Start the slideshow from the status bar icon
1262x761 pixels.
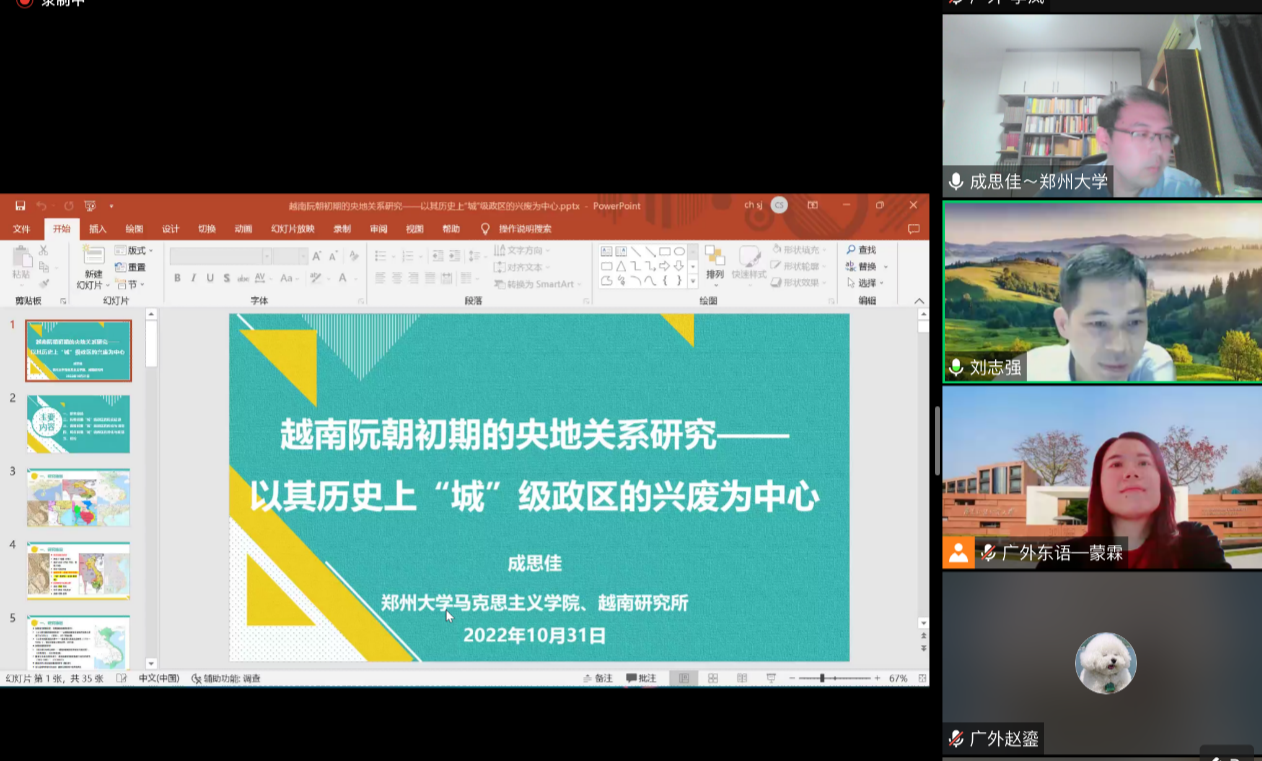770,678
